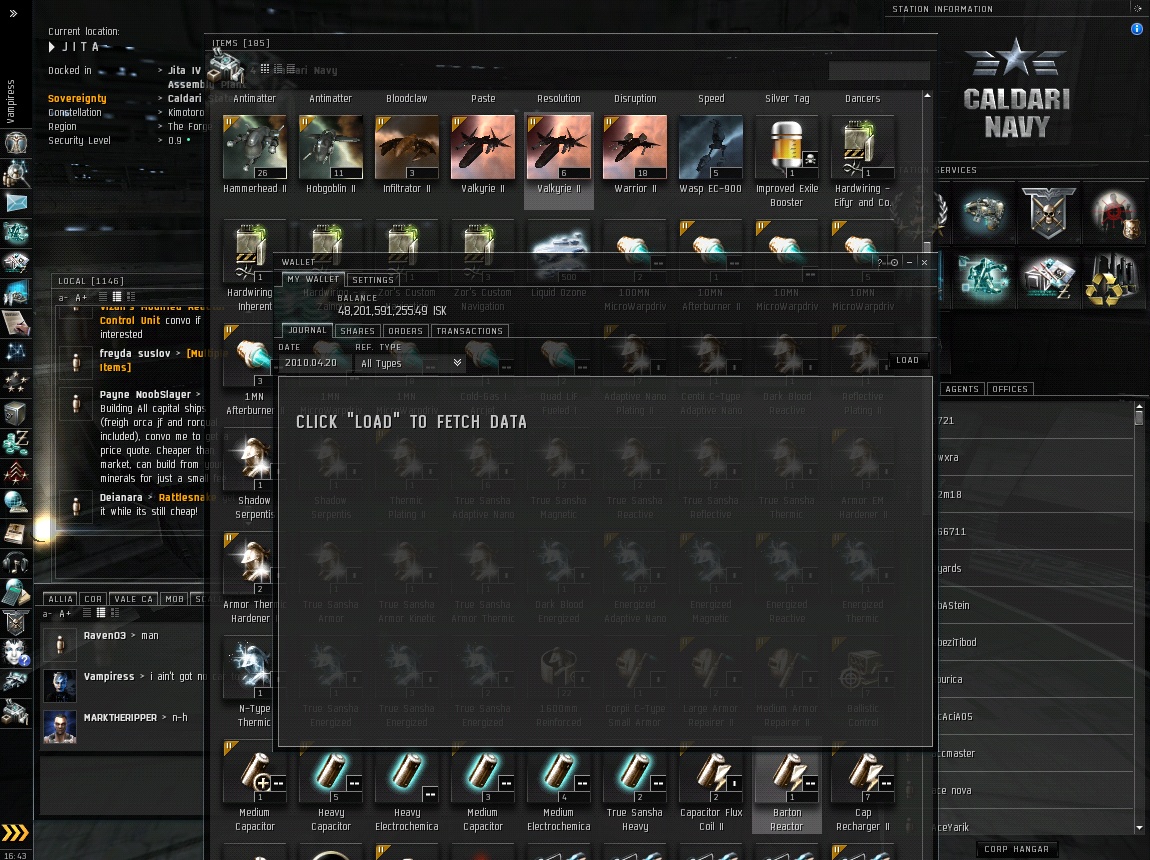The image size is (1150, 860).
Task: Open Wallet window help question mark
Action: (879, 262)
